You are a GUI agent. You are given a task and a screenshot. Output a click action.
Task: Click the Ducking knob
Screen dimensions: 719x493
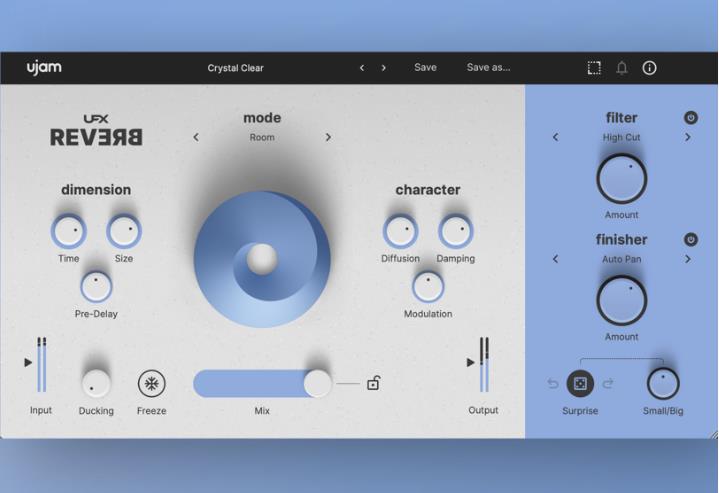(x=96, y=383)
